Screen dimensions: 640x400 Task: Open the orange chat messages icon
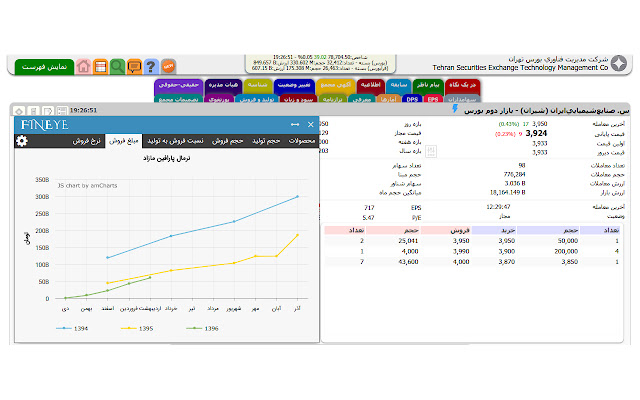134,66
